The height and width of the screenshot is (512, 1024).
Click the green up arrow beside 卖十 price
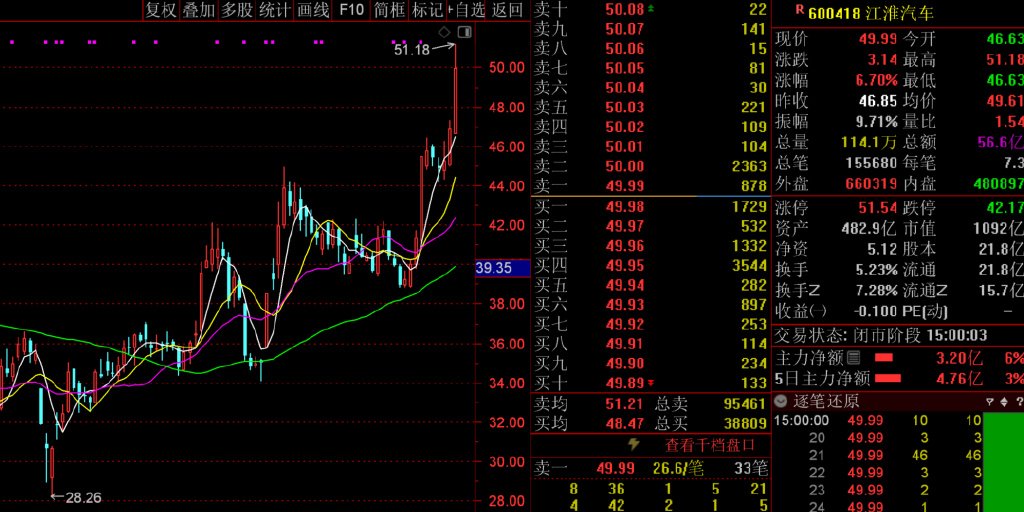[x=653, y=9]
